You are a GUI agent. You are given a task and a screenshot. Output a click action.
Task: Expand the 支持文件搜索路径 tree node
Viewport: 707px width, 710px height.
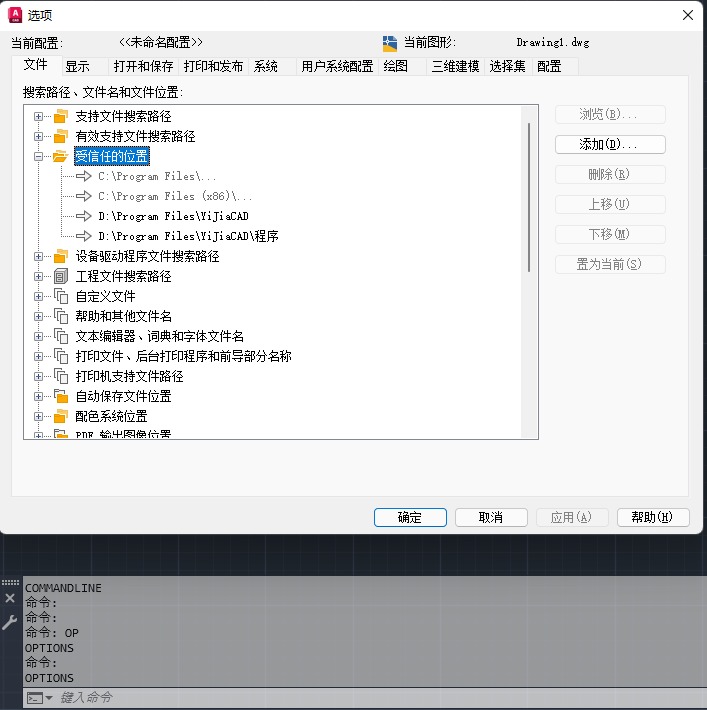point(39,116)
